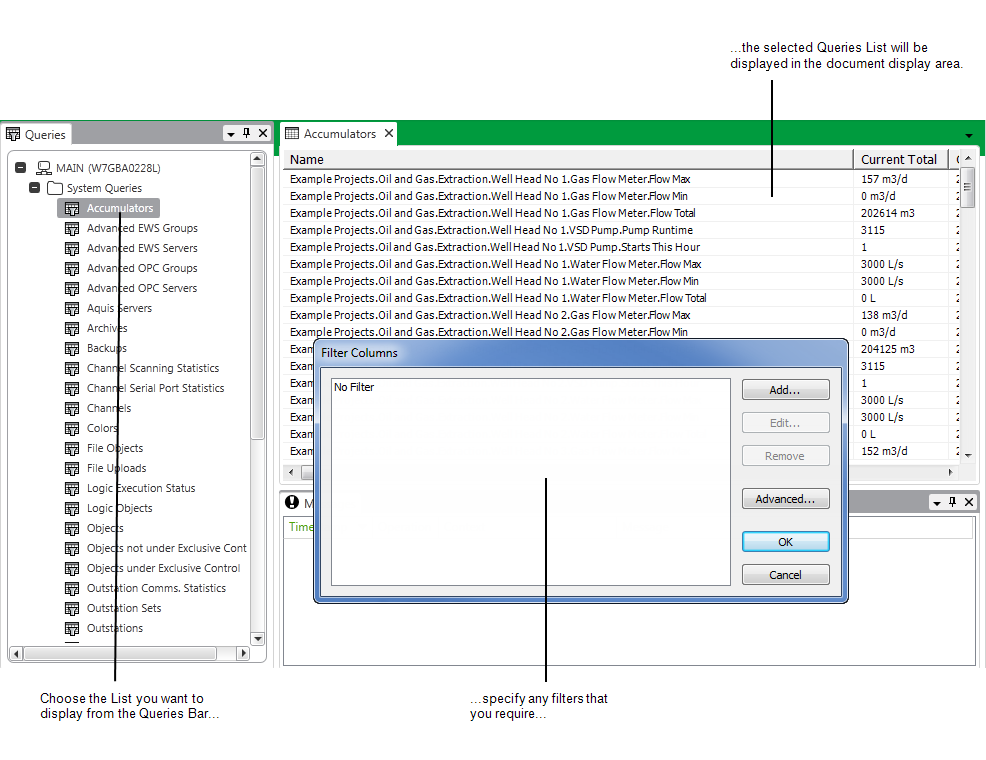This screenshot has width=986, height=760.
Task: Pin the Queries panel with pushpin icon
Action: [x=247, y=133]
